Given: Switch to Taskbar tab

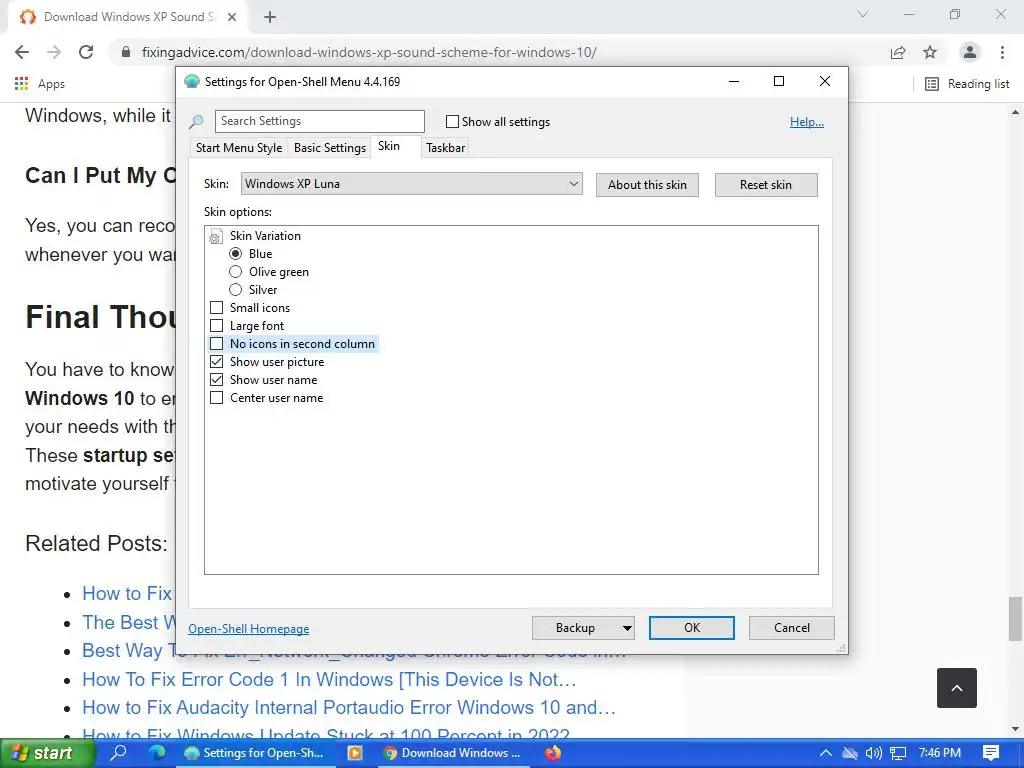Looking at the screenshot, I should tap(445, 148).
